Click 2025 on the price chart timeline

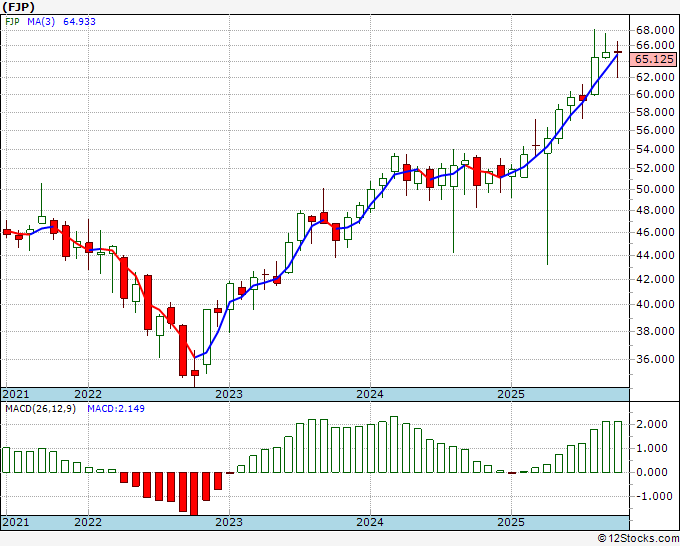511,394
